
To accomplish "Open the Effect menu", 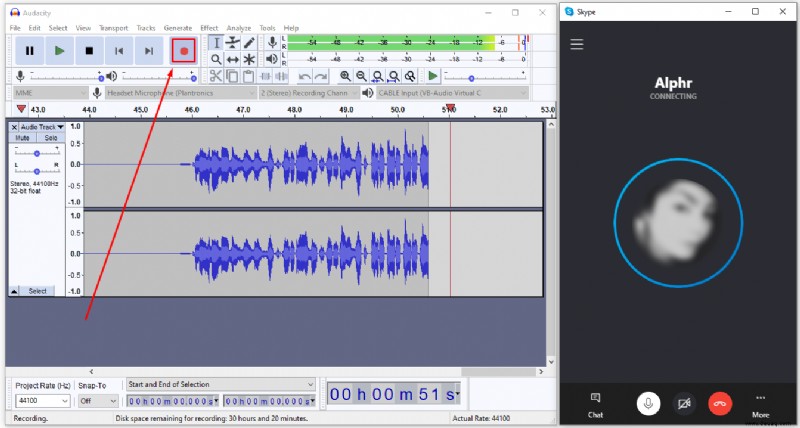I will click(x=209, y=28).
